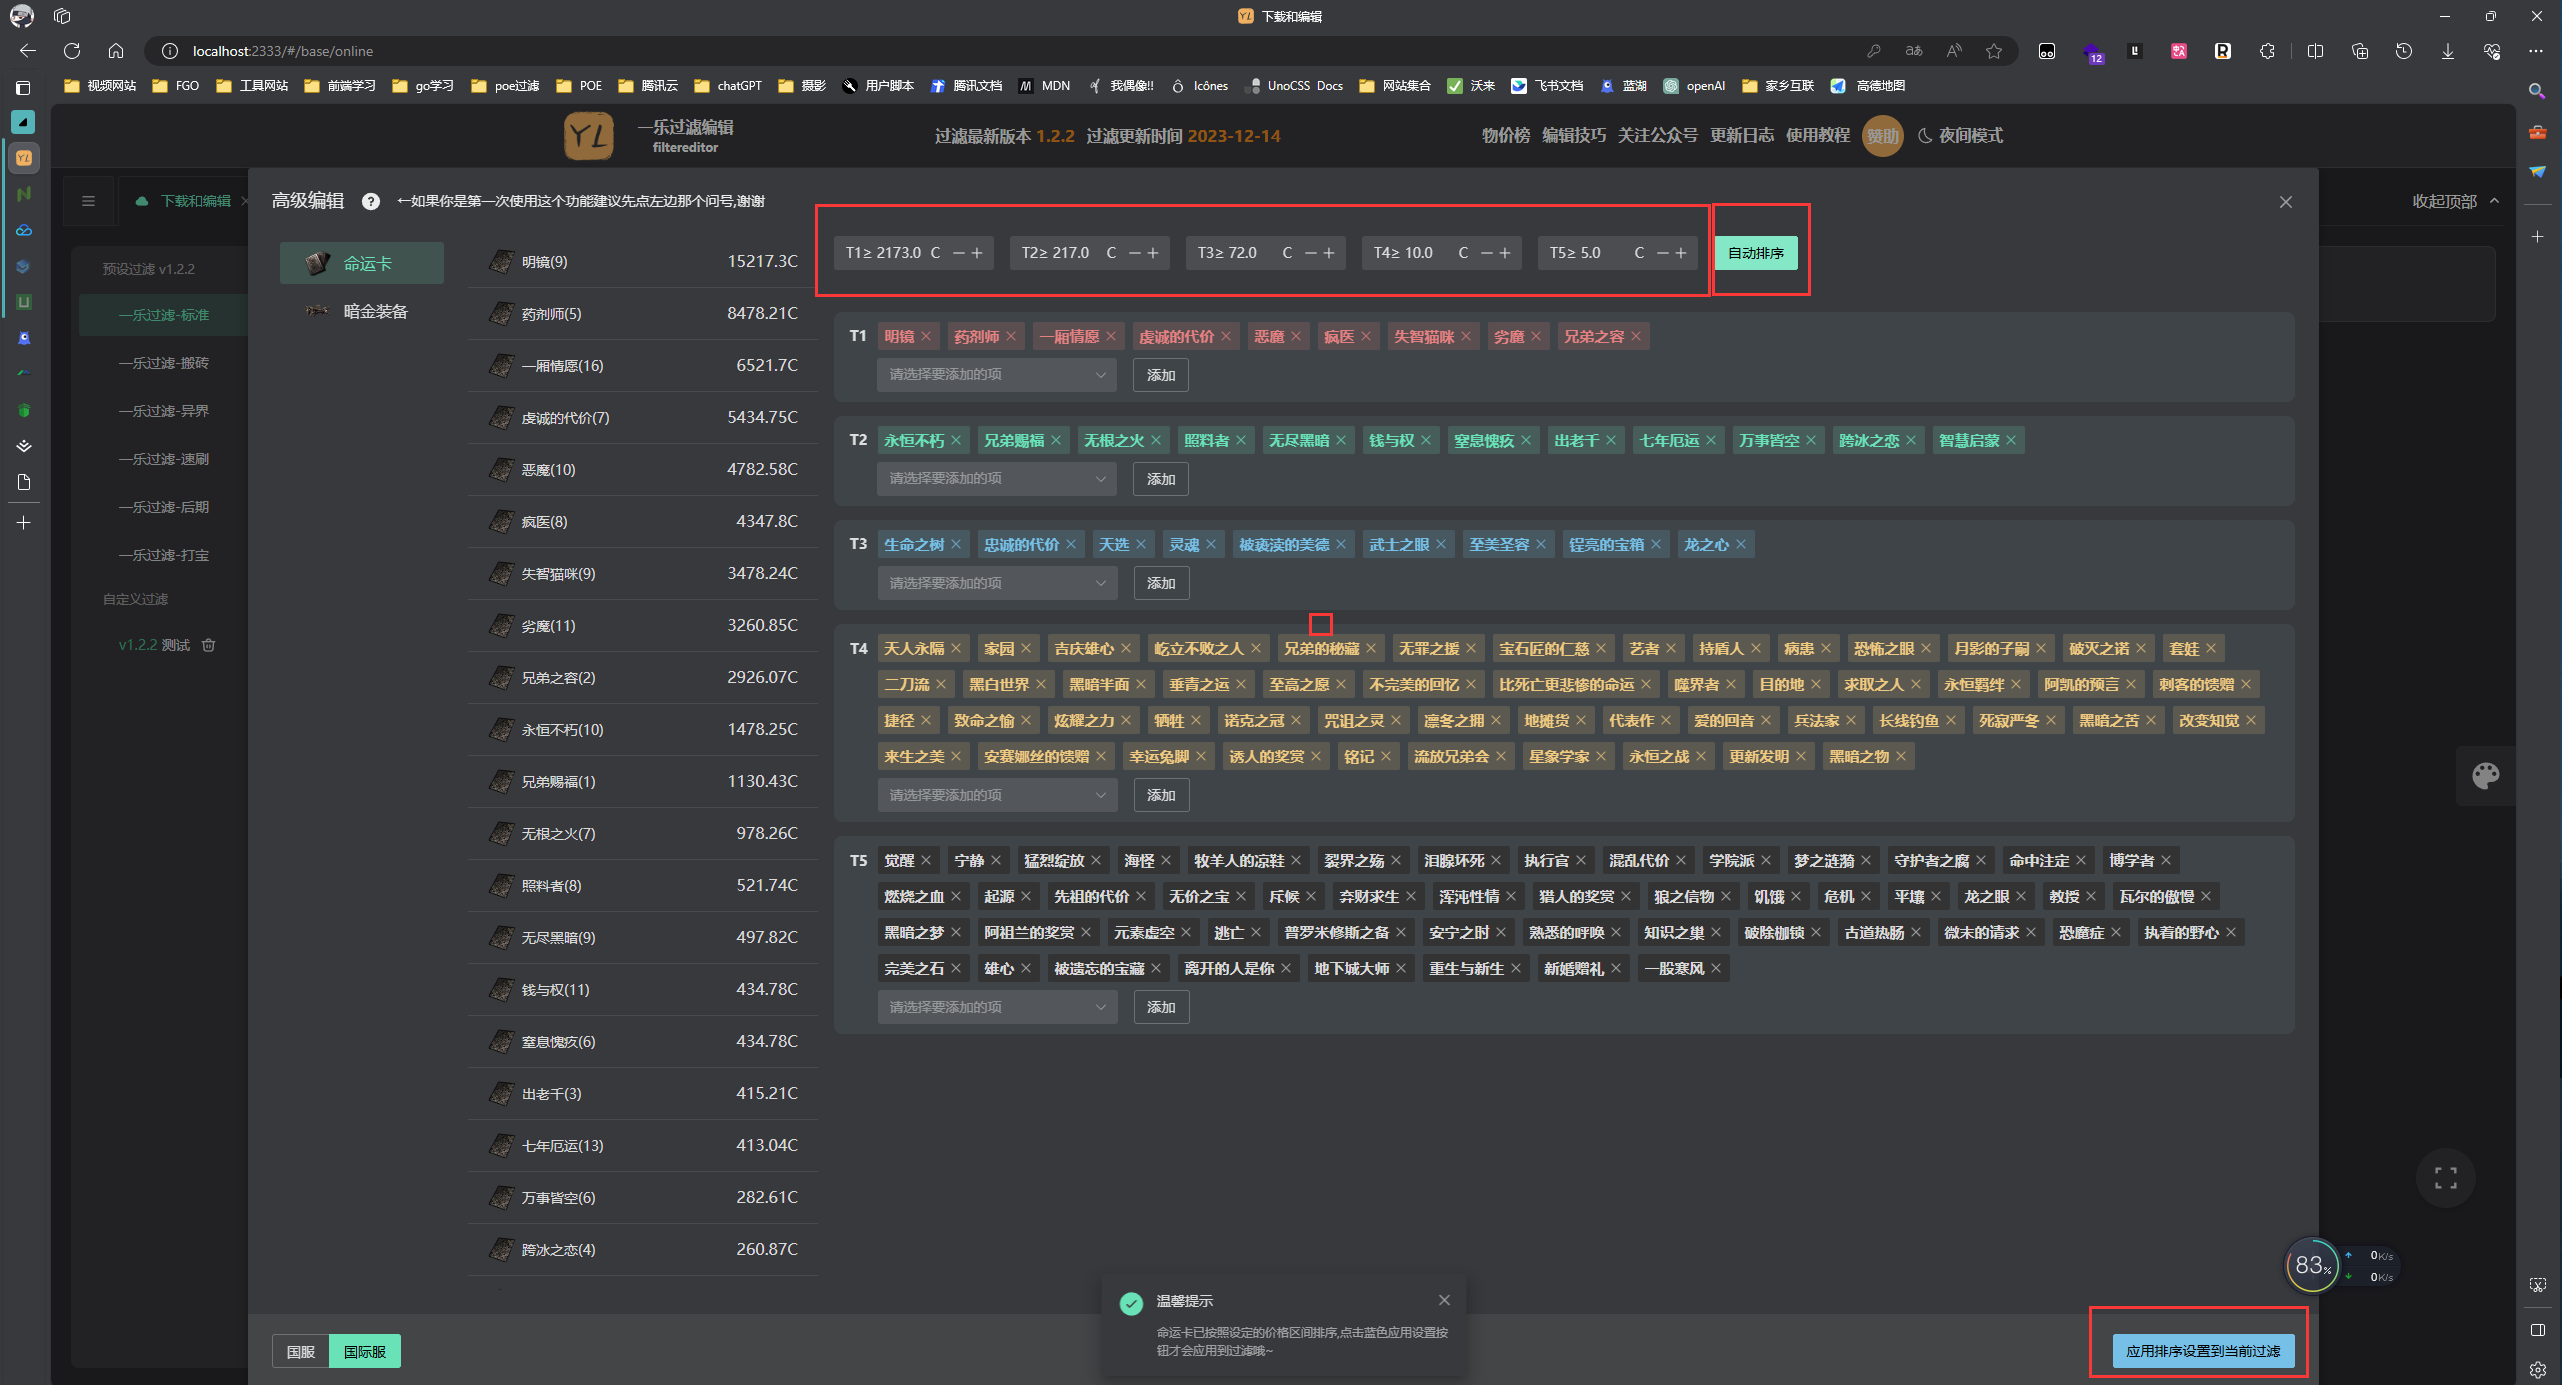This screenshot has width=2562, height=1385.
Task: Open 物价榜 in top navigation
Action: pyautogui.click(x=1506, y=136)
